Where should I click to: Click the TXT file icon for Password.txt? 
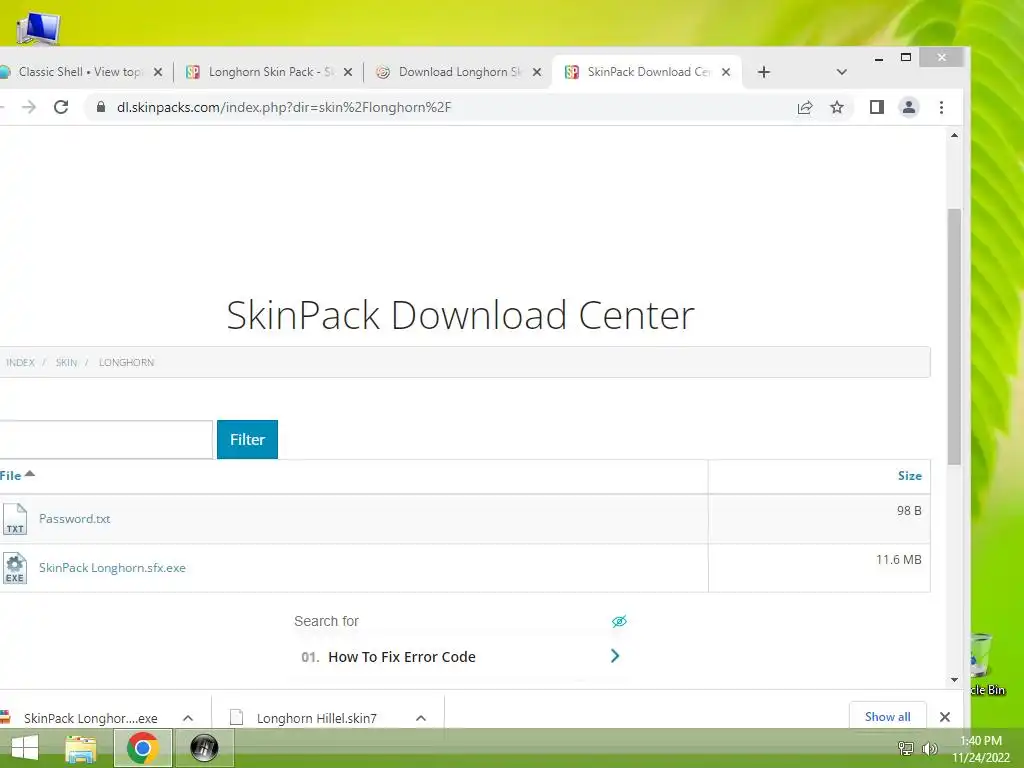click(14, 519)
